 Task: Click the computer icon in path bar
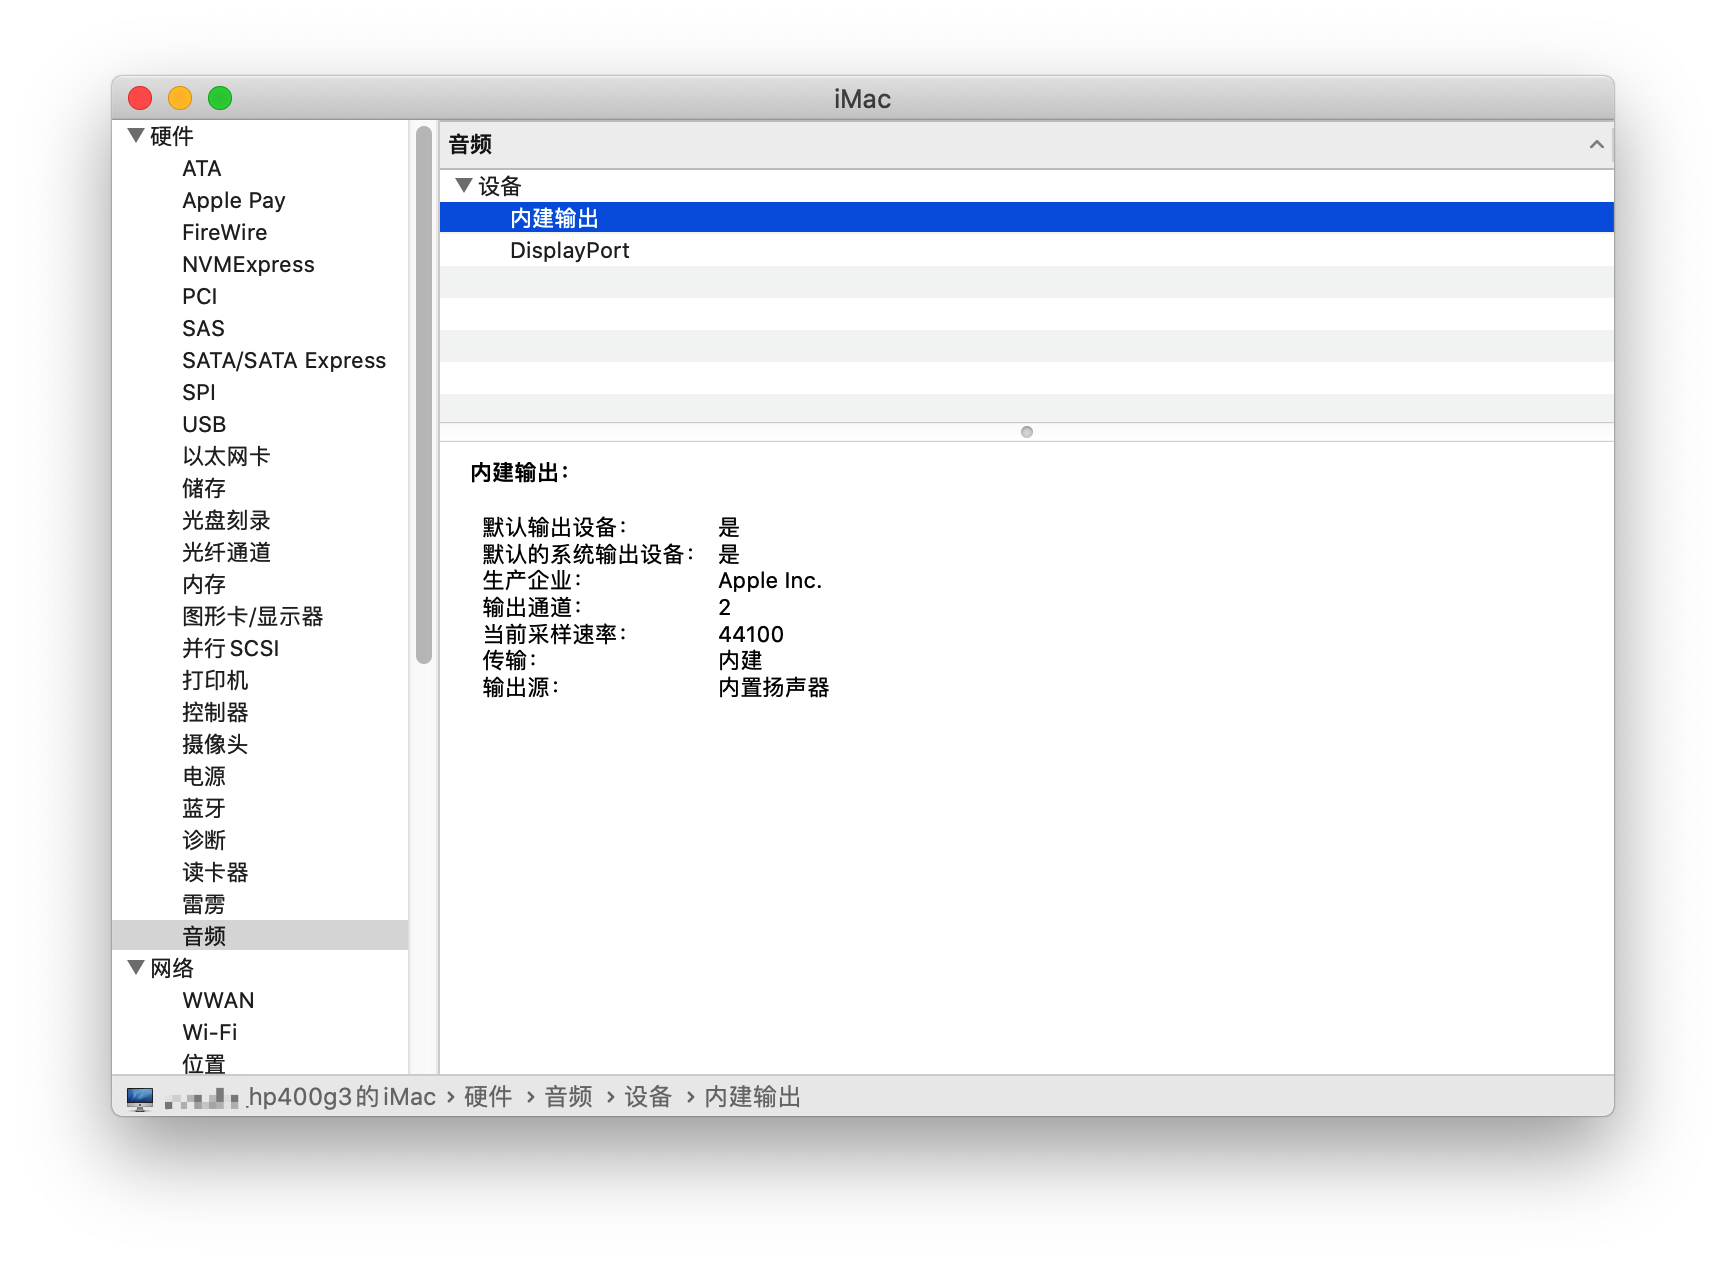point(140,1098)
